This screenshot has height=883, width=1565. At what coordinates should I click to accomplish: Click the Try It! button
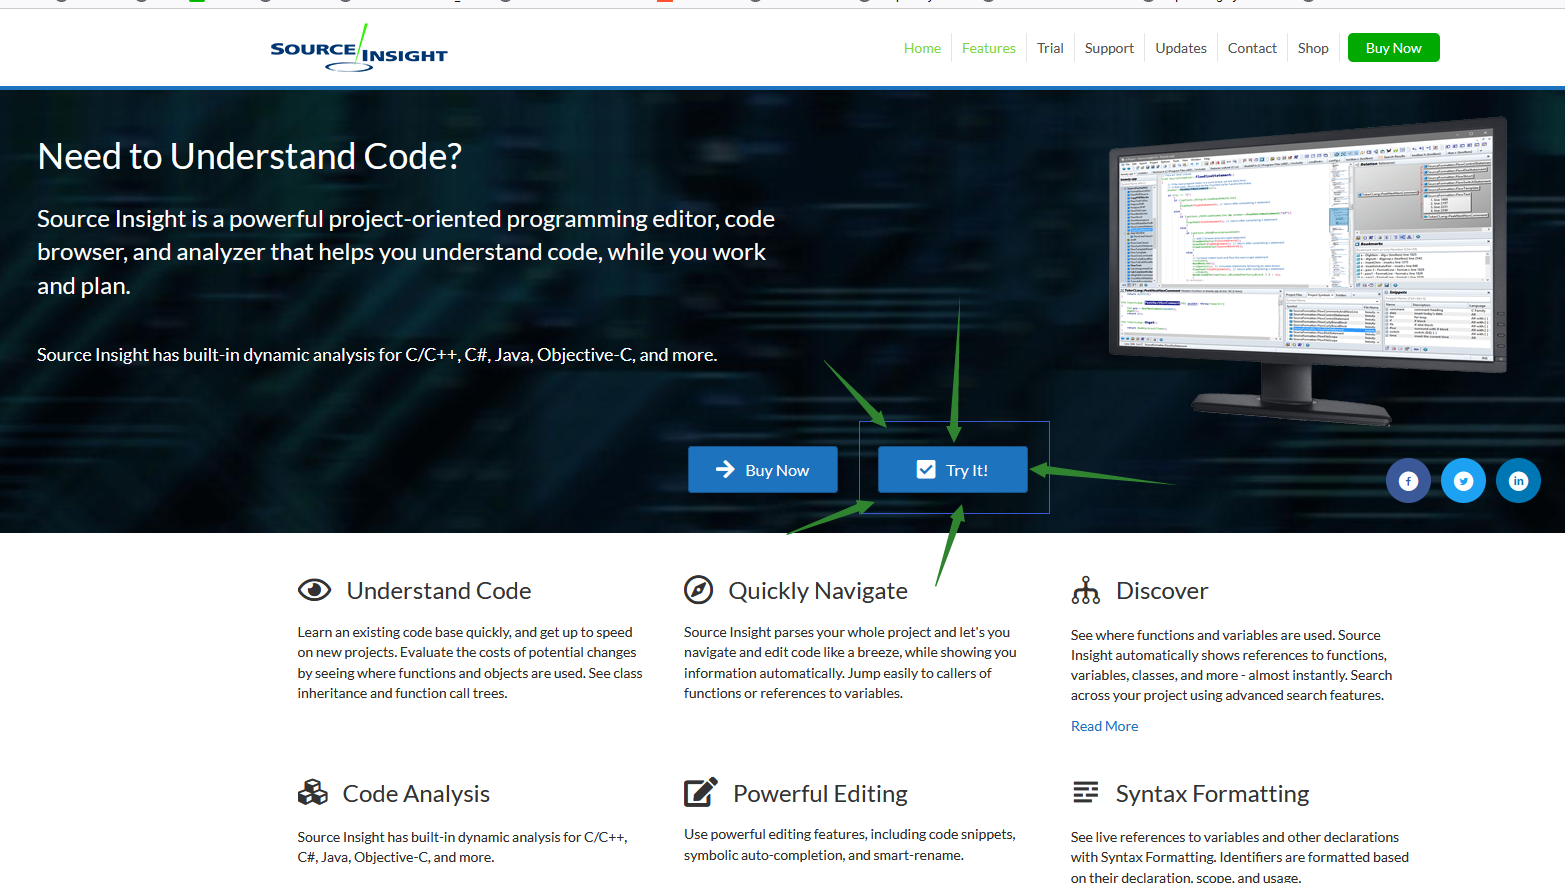click(x=953, y=470)
